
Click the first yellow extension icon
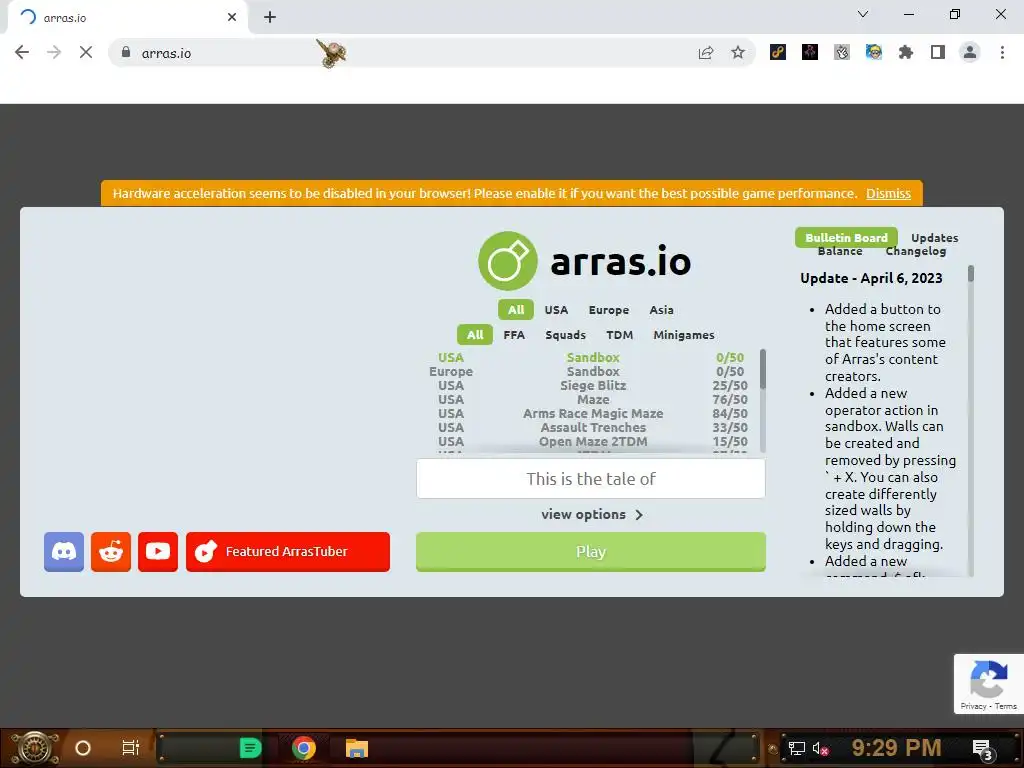click(778, 52)
